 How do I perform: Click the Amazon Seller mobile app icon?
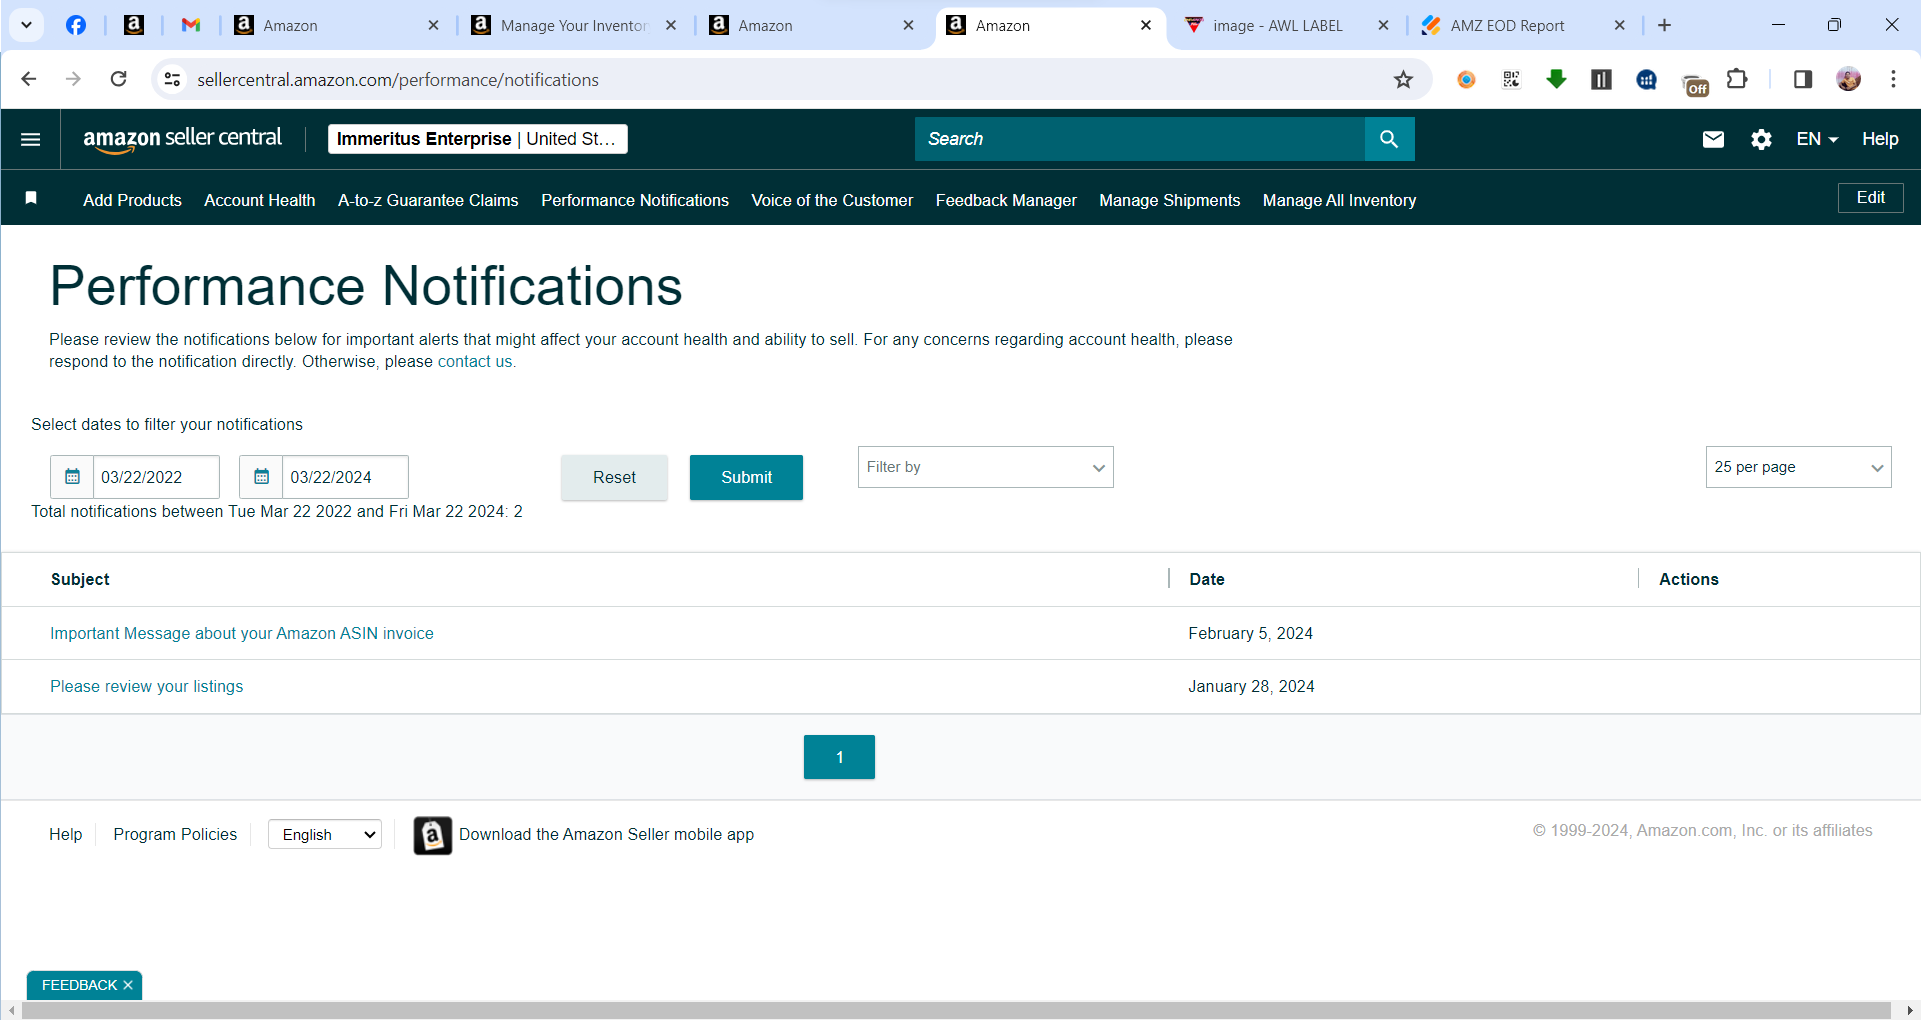[x=432, y=835]
